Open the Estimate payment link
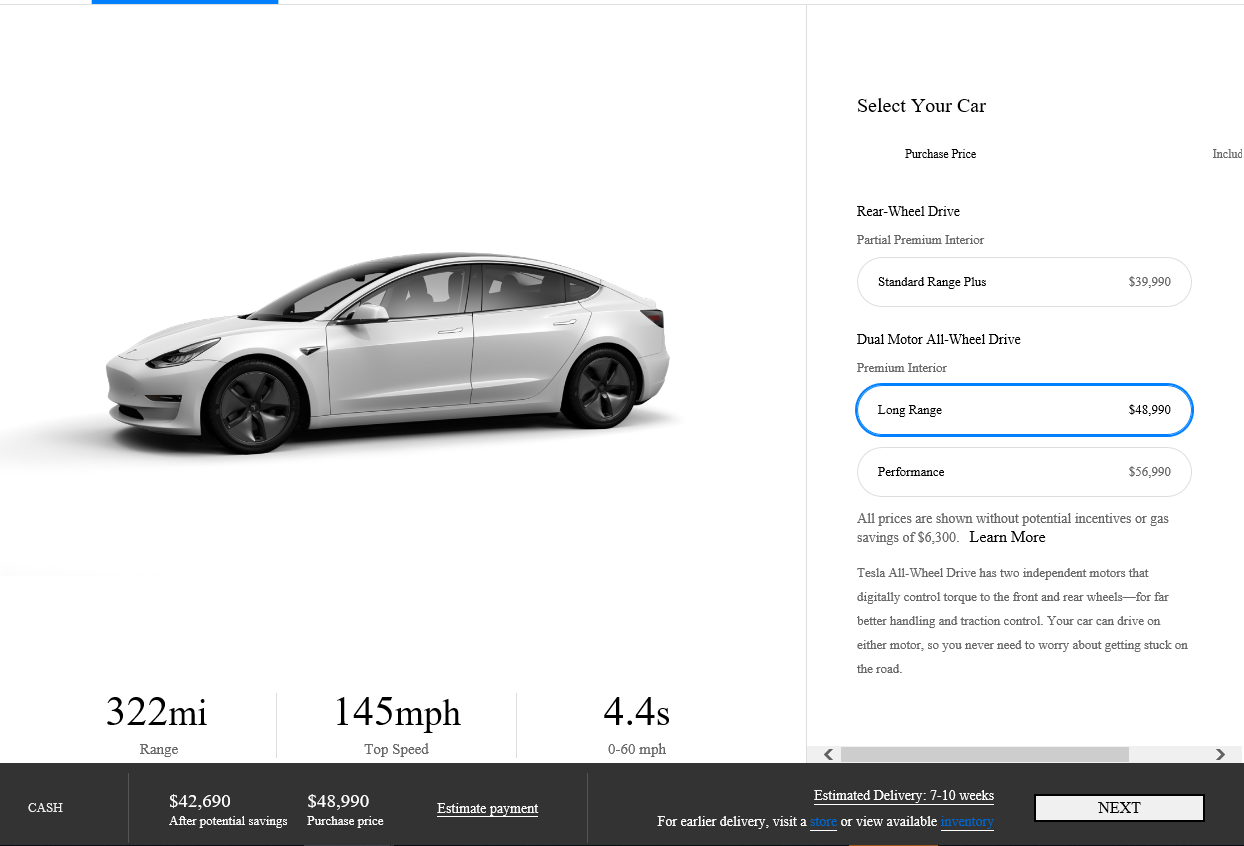 click(x=487, y=808)
